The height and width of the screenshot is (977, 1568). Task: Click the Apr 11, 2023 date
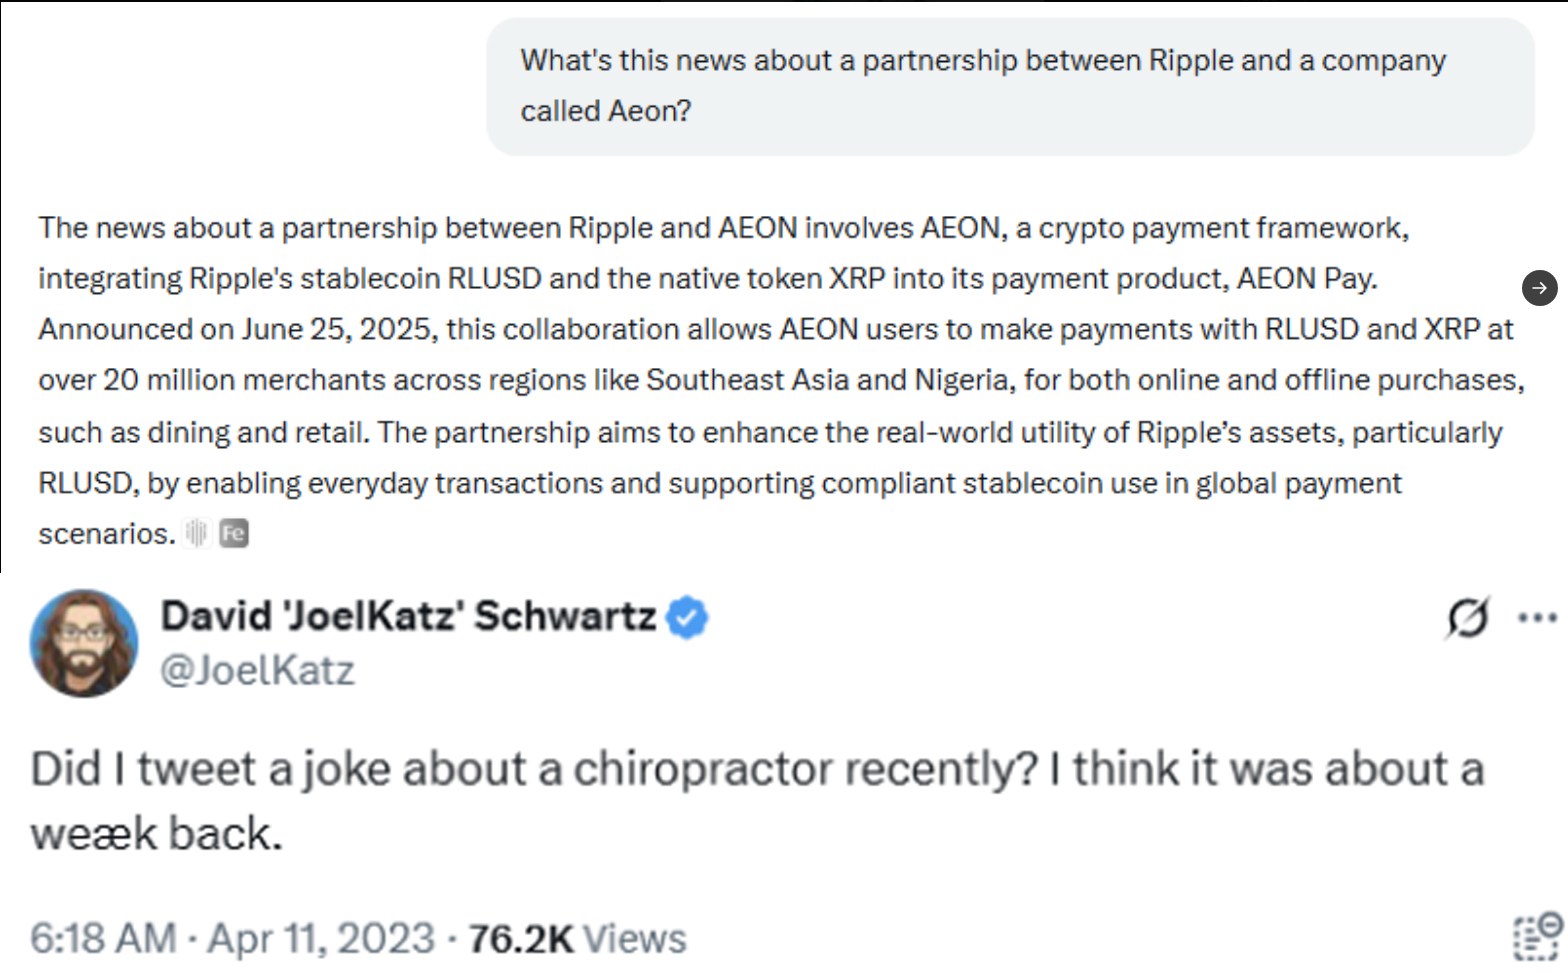(321, 938)
